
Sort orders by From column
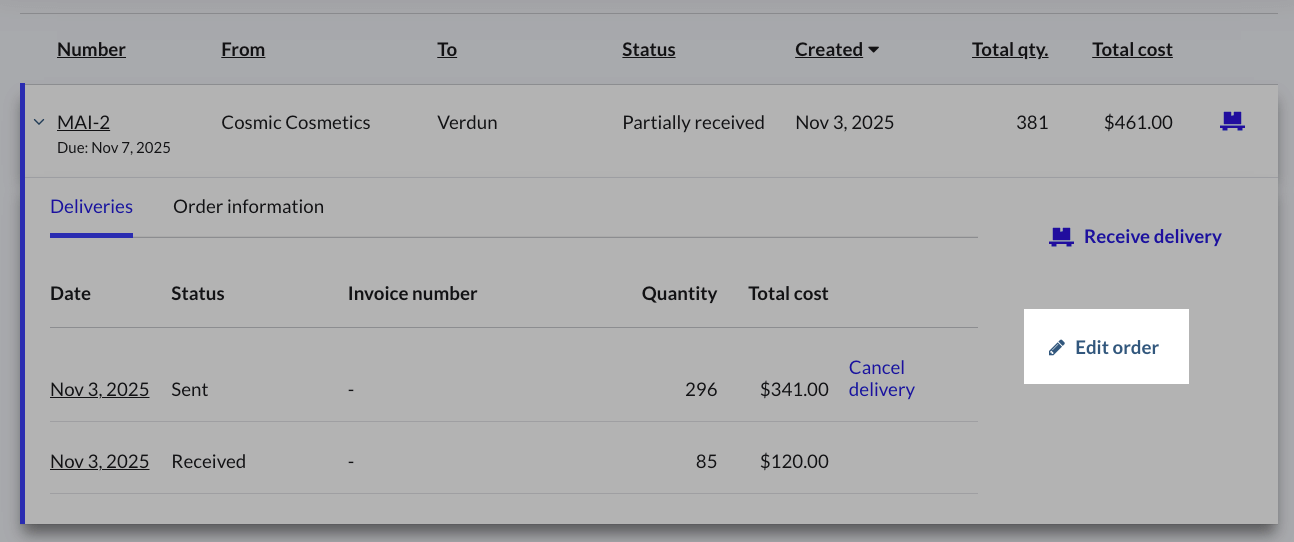243,50
